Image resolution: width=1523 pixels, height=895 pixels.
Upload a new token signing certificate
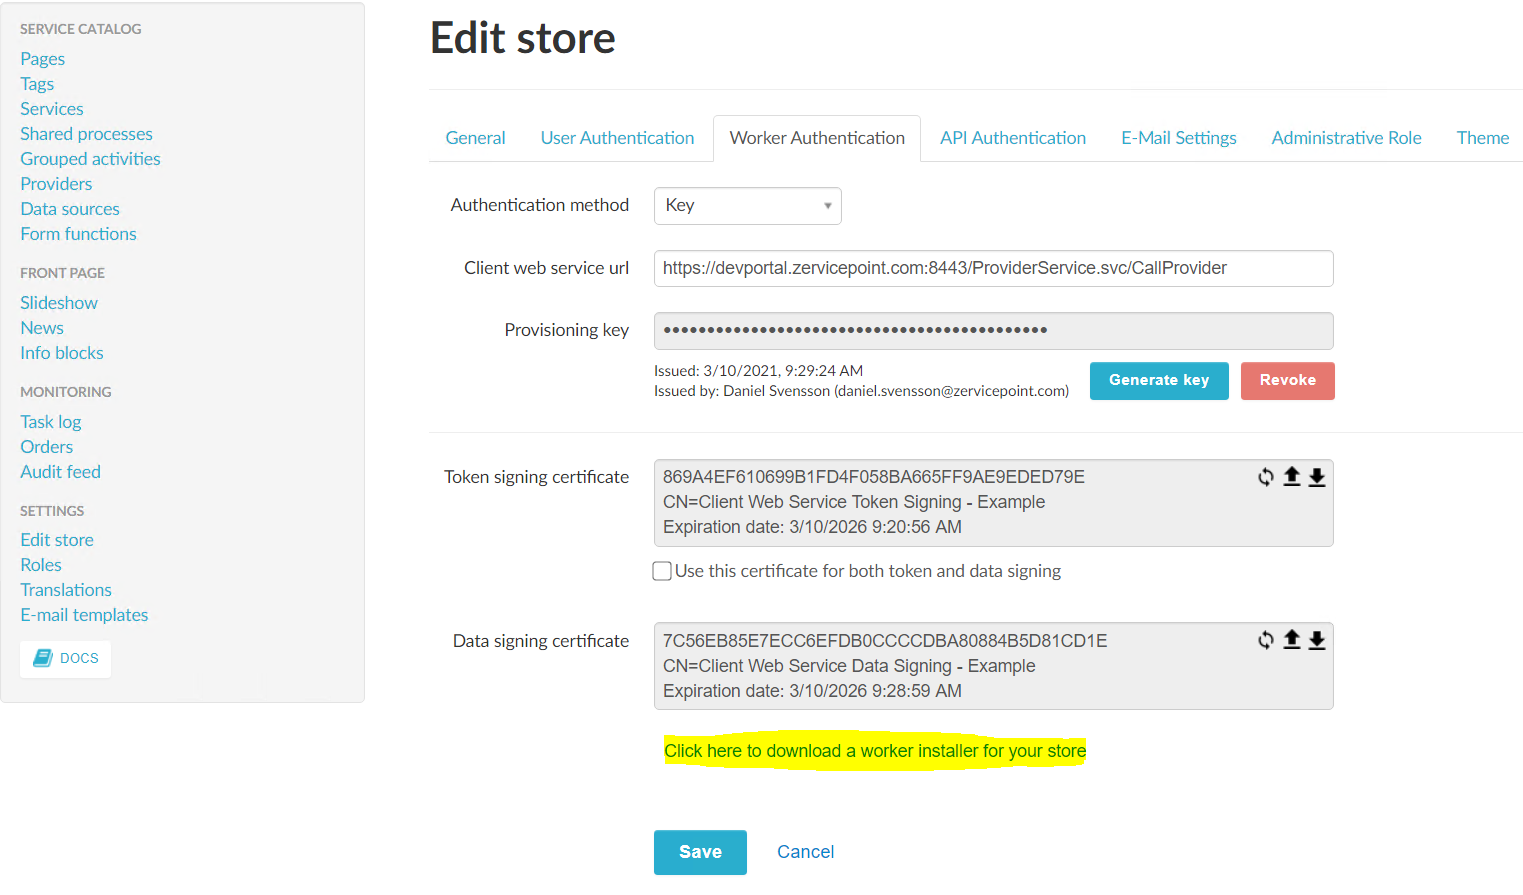(x=1292, y=477)
